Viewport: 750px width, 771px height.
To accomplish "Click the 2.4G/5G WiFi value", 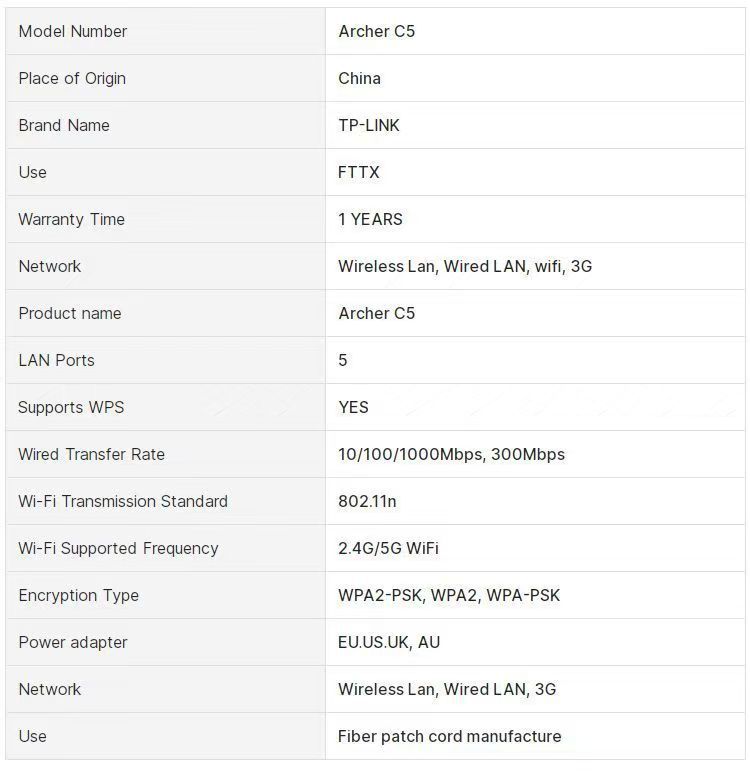I will [x=388, y=548].
